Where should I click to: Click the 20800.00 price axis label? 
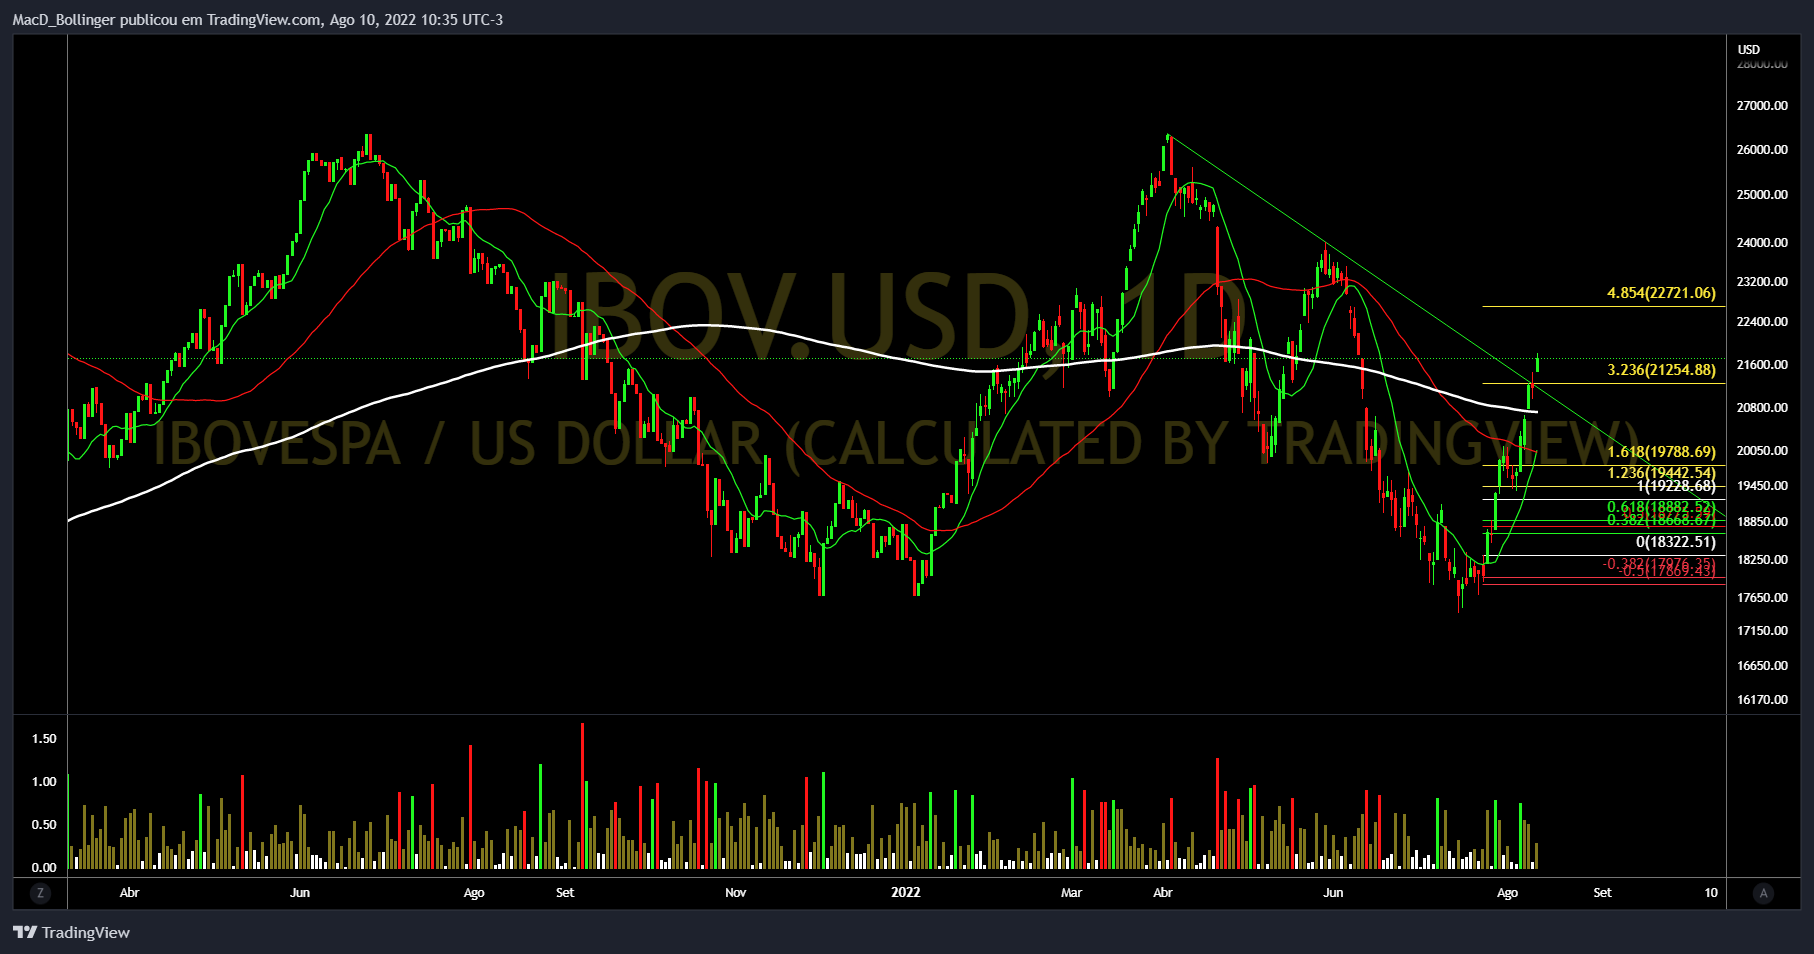(x=1762, y=408)
